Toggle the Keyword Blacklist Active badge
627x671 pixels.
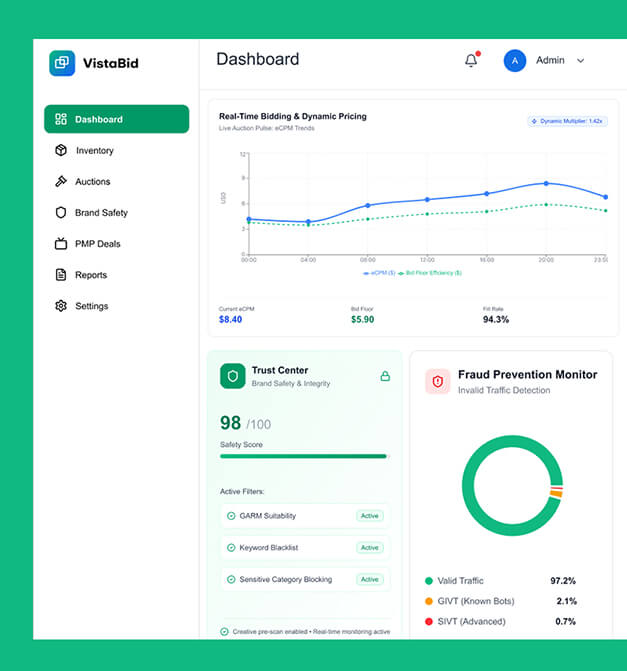370,548
